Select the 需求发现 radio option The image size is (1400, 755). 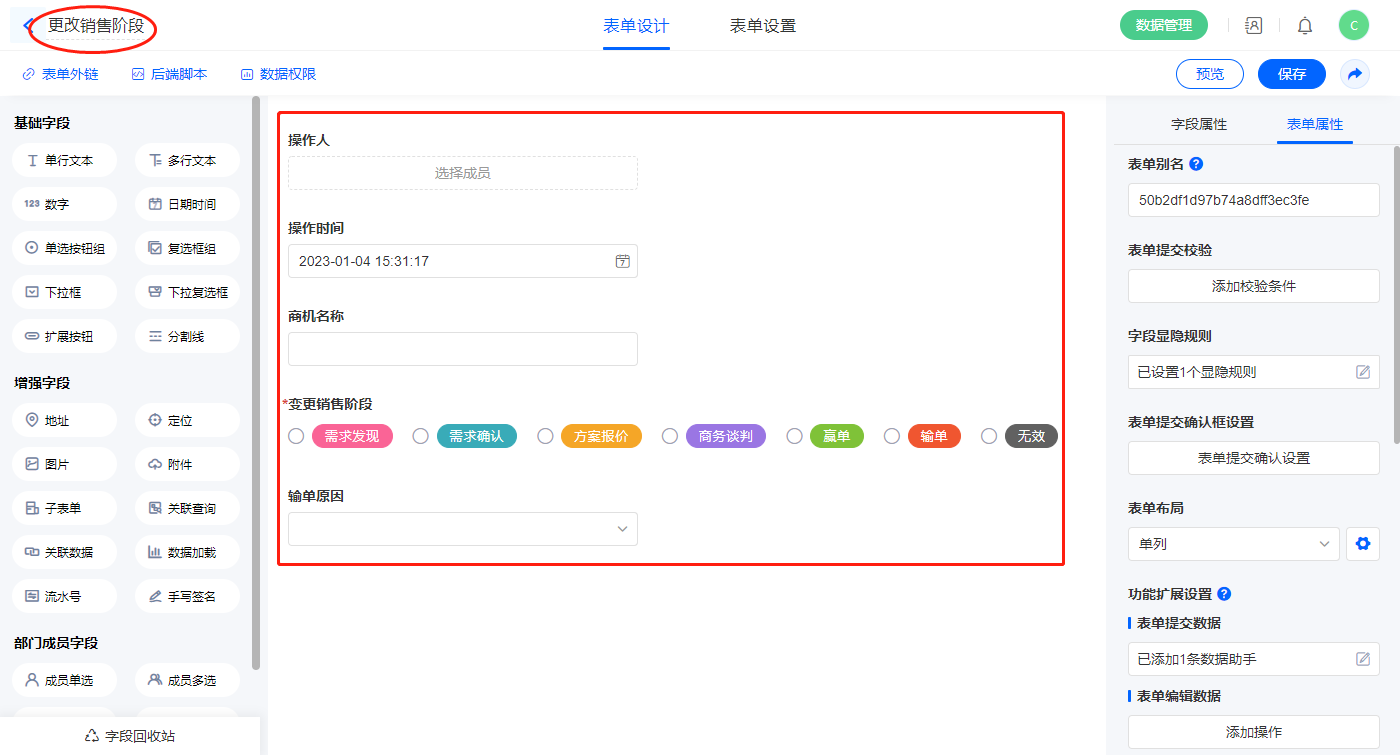(x=296, y=436)
